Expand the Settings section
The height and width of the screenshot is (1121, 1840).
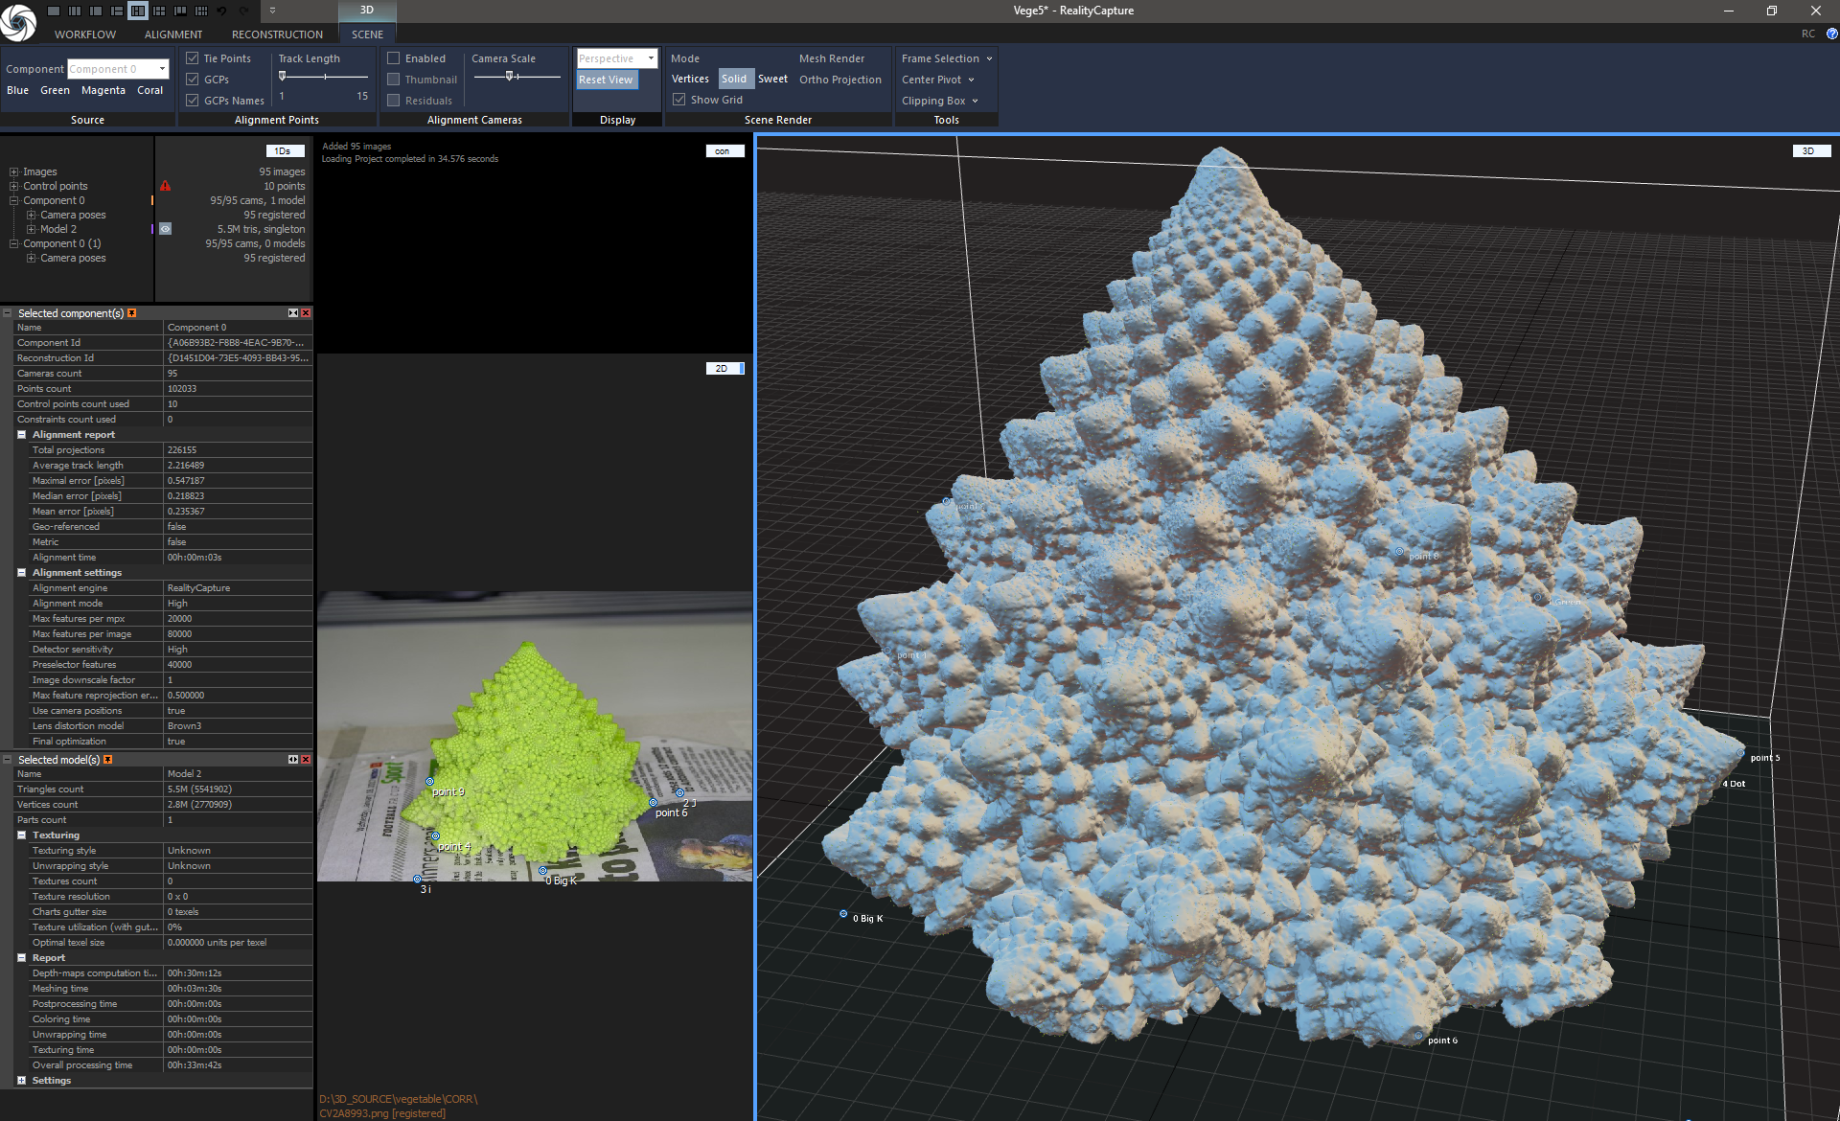(22, 1080)
